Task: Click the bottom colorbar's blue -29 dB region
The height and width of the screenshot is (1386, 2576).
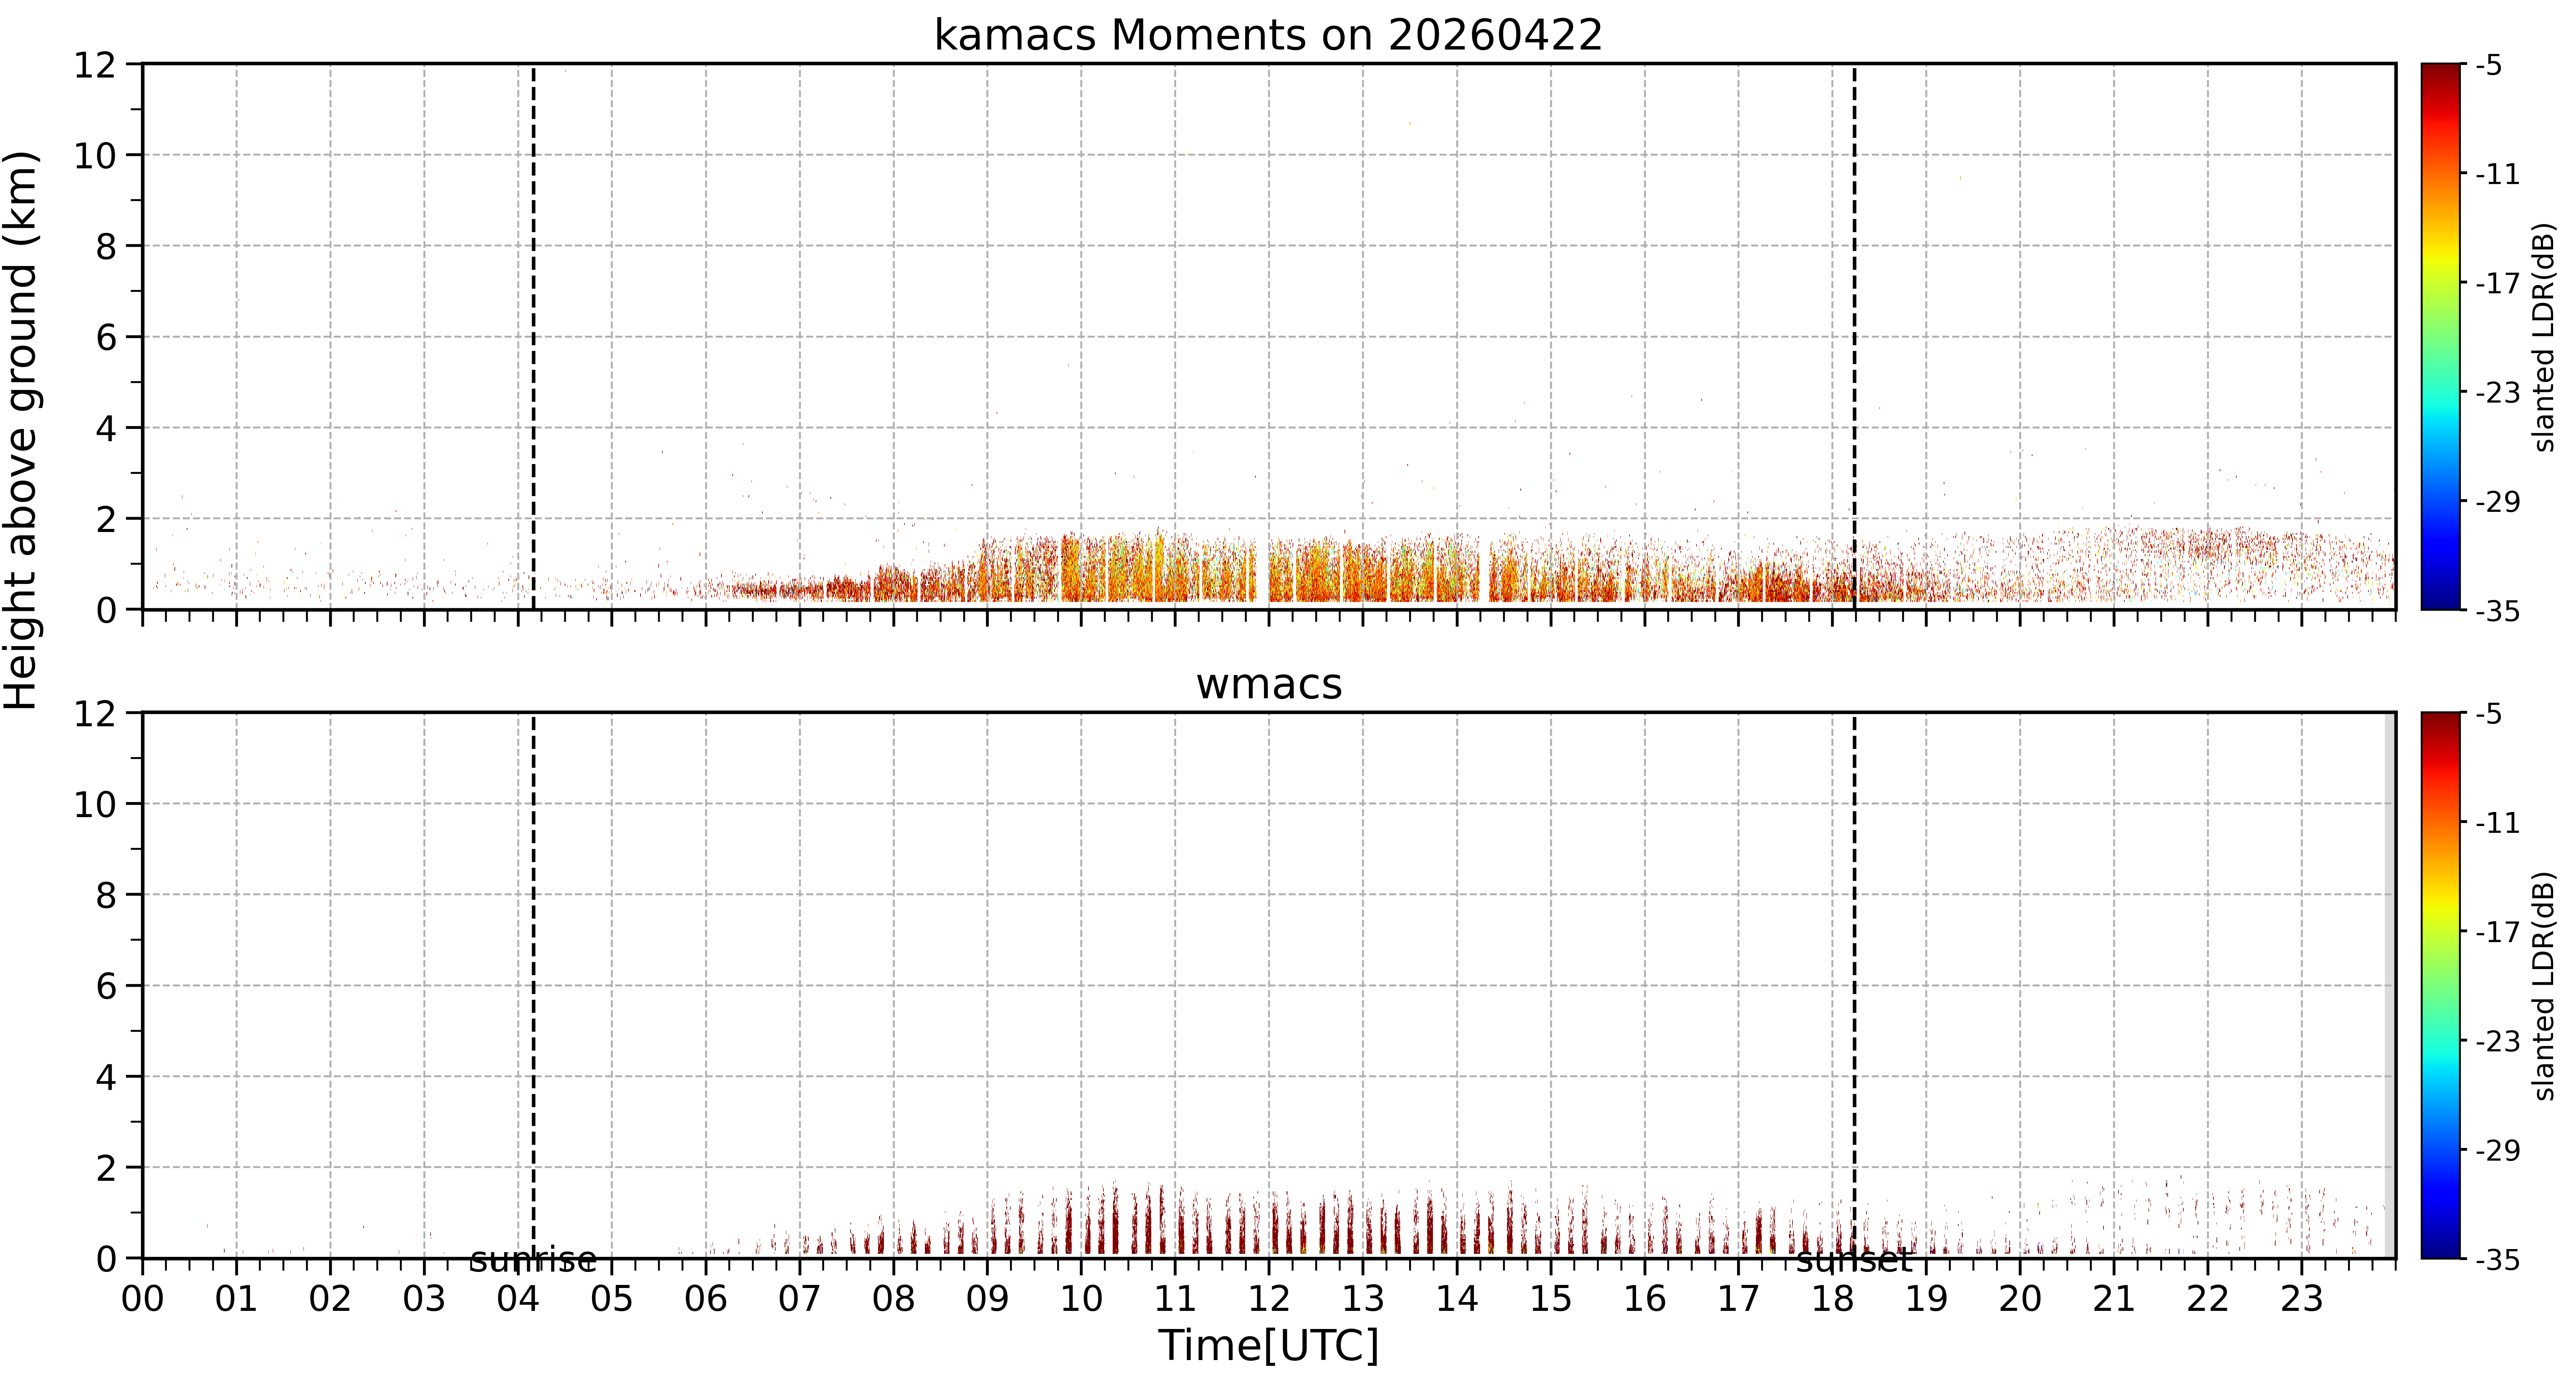Action: pos(2441,1150)
